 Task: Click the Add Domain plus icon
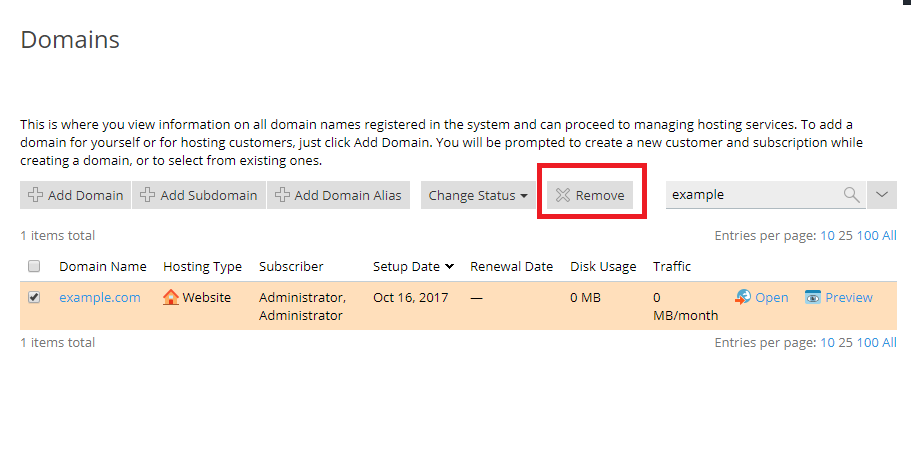(x=35, y=196)
